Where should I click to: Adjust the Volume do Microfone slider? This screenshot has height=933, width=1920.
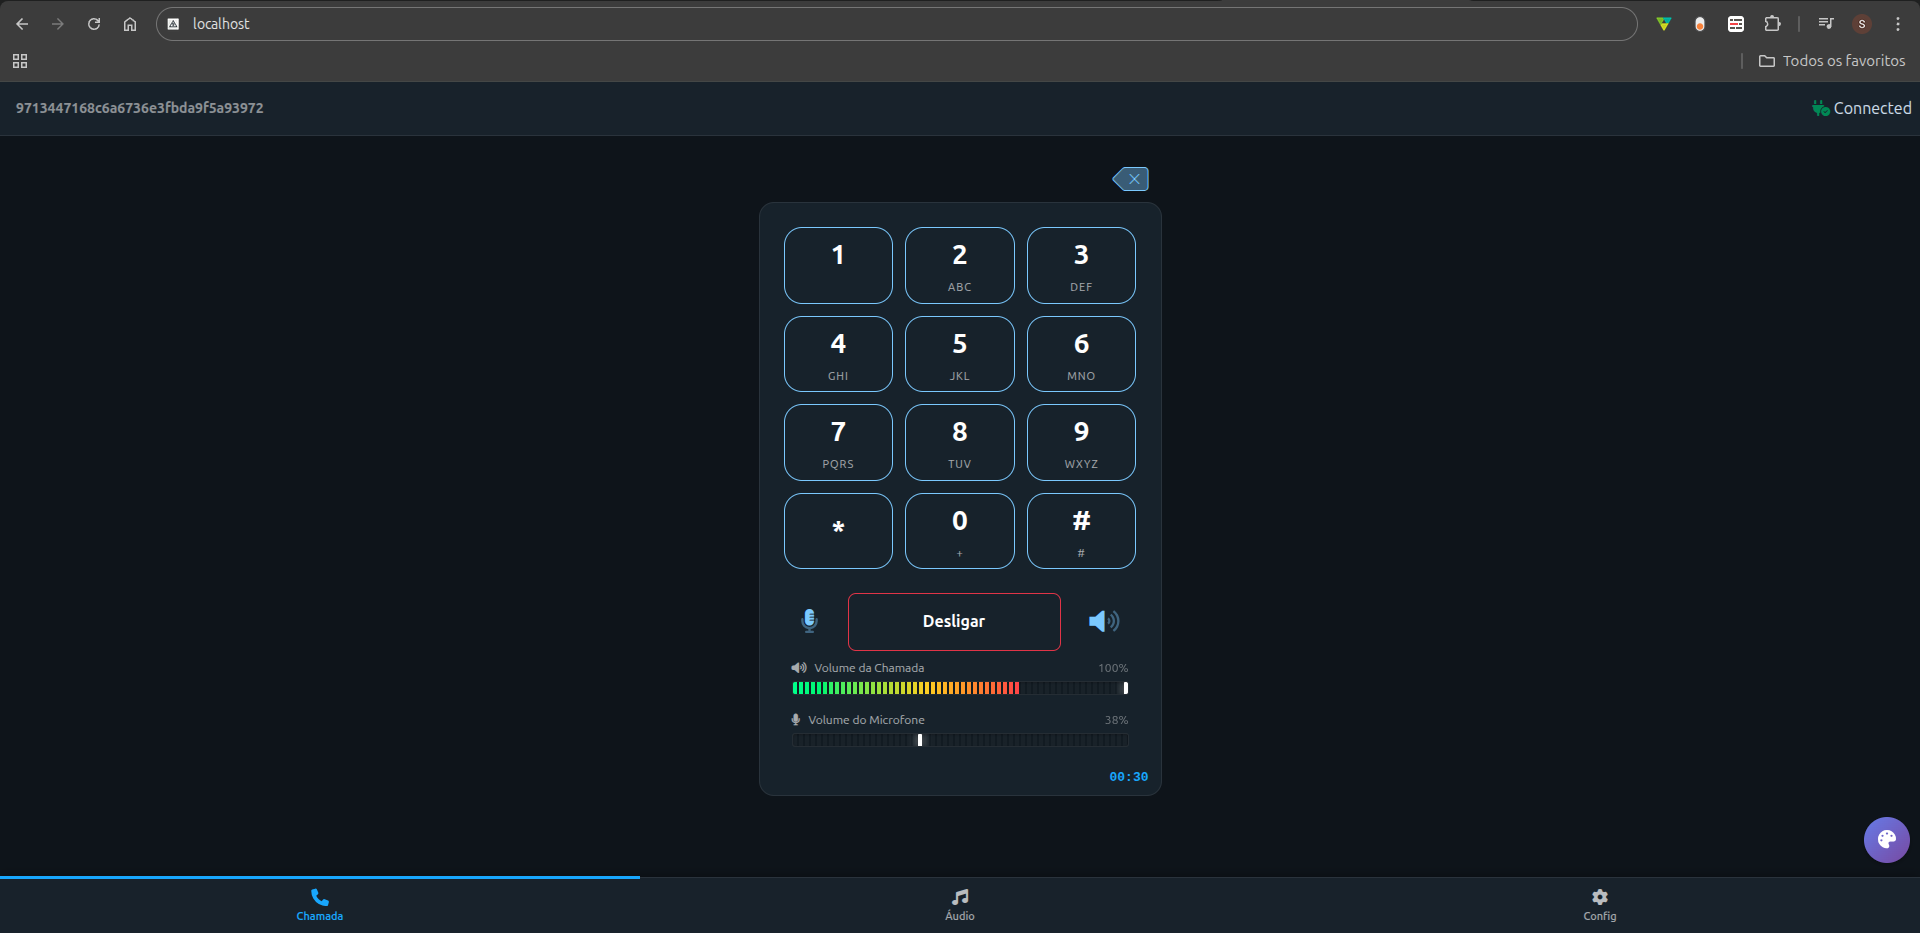point(919,740)
